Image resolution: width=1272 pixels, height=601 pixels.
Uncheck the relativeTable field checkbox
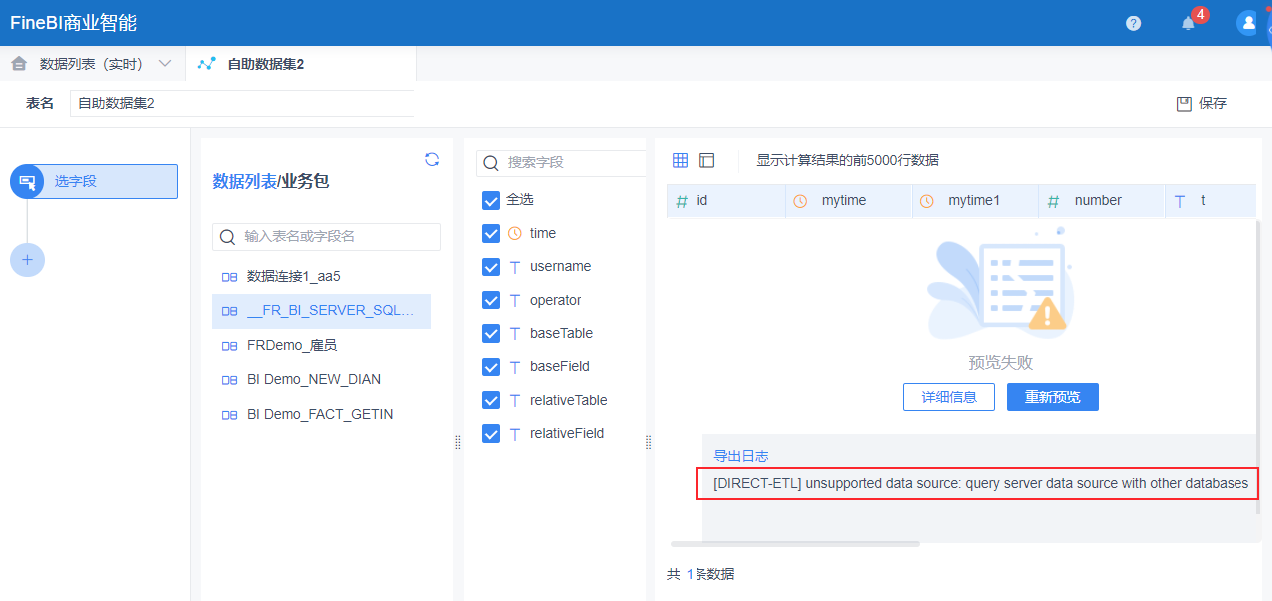(491, 400)
